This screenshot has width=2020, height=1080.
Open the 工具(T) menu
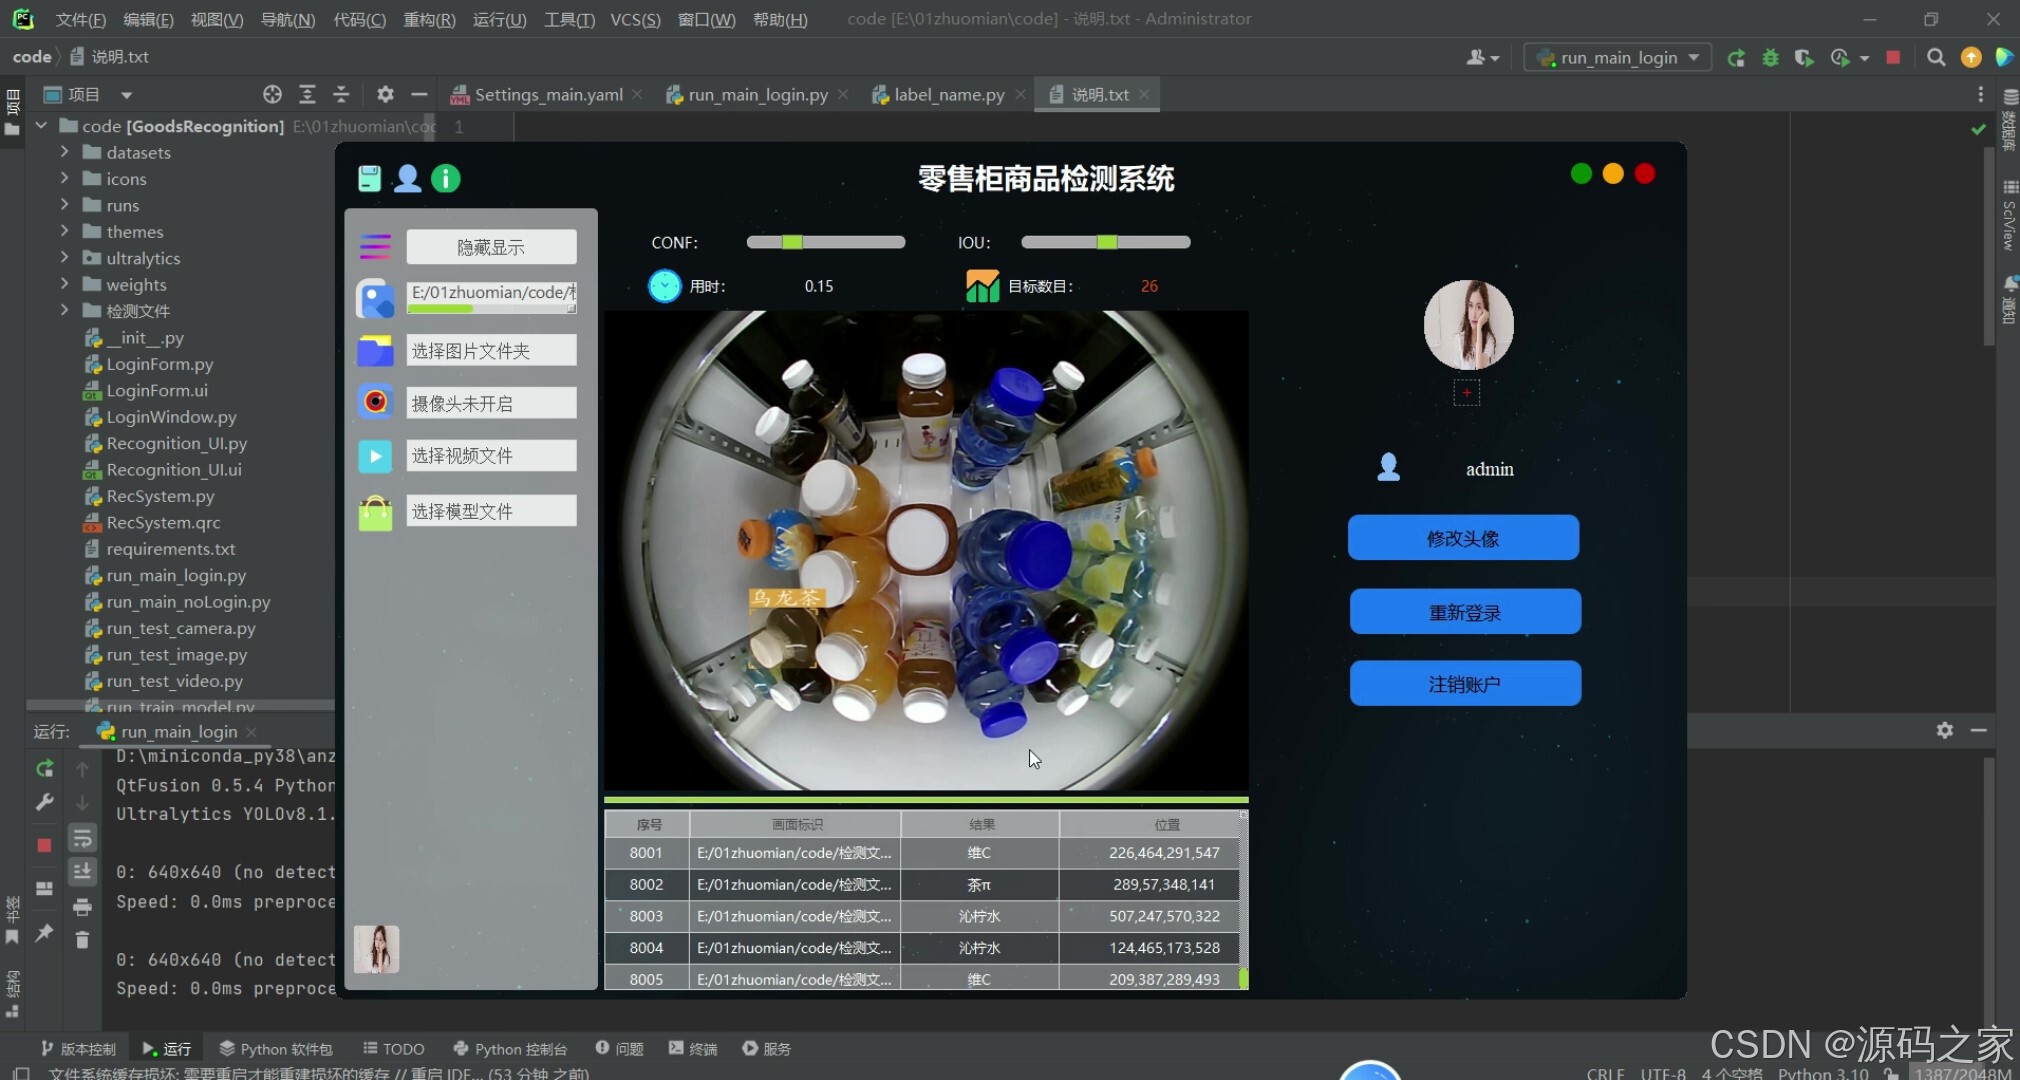click(568, 19)
